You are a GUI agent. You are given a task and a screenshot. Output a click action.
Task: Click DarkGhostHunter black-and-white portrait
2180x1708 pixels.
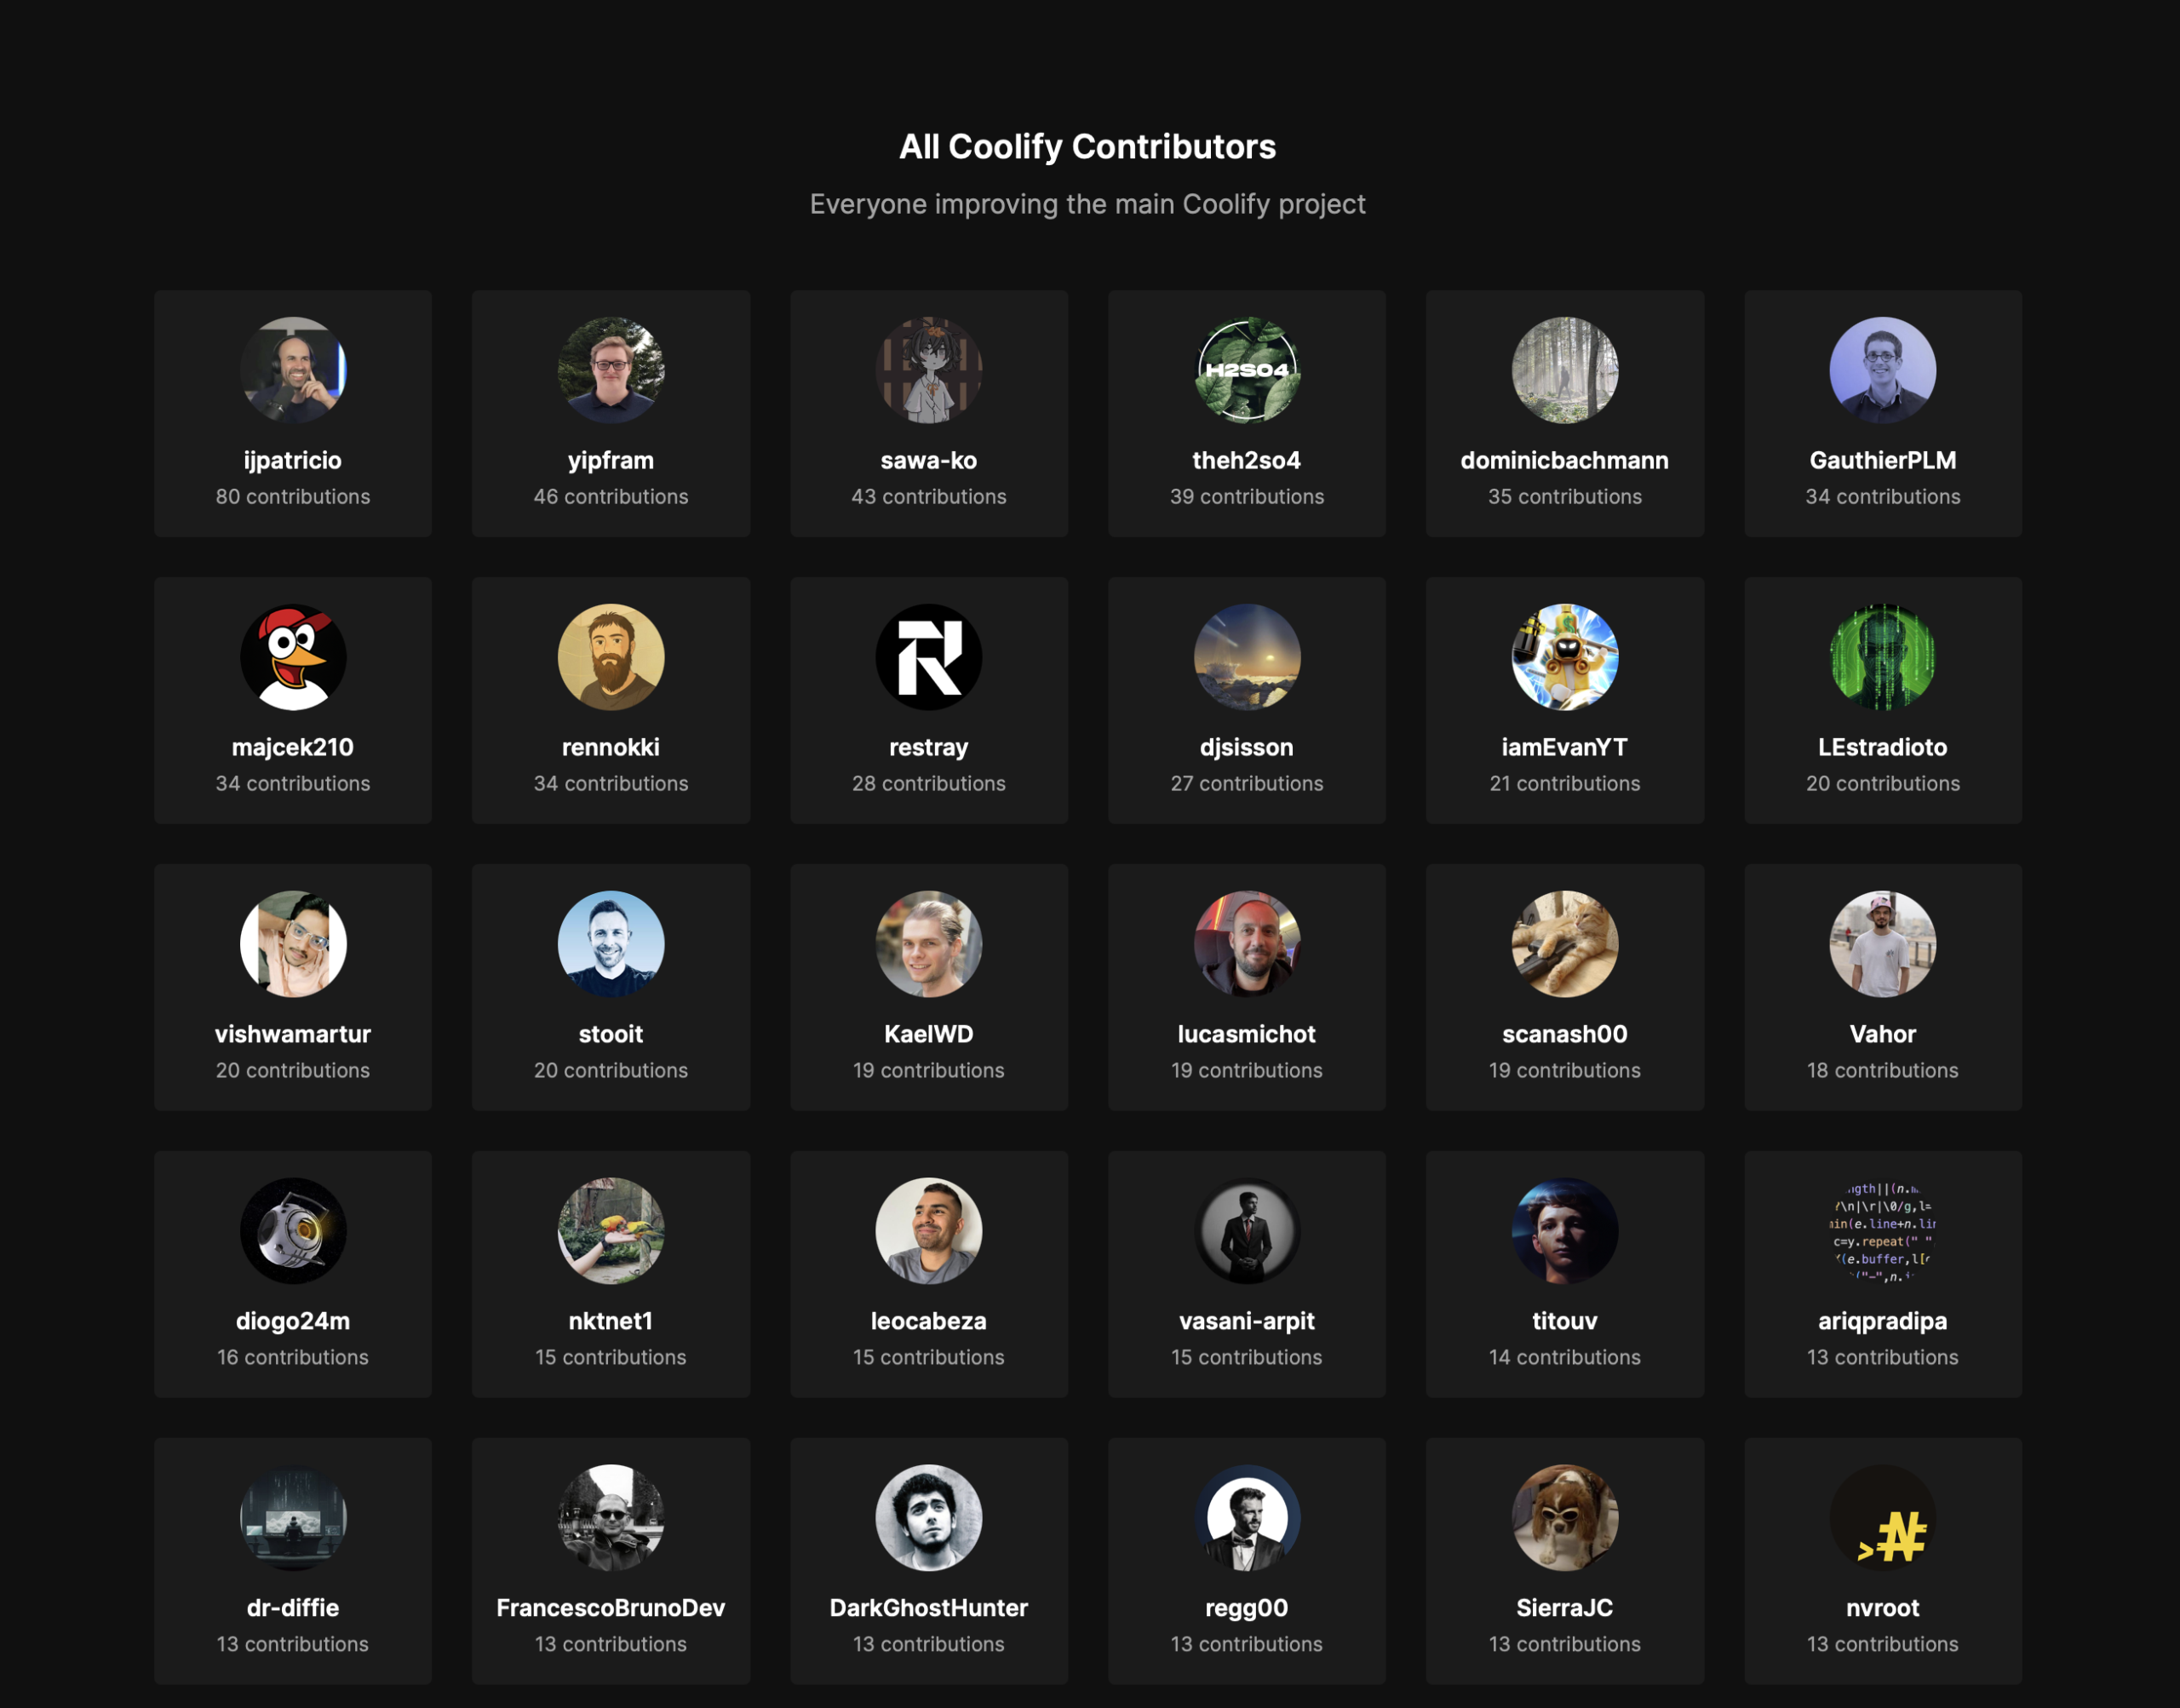(928, 1517)
